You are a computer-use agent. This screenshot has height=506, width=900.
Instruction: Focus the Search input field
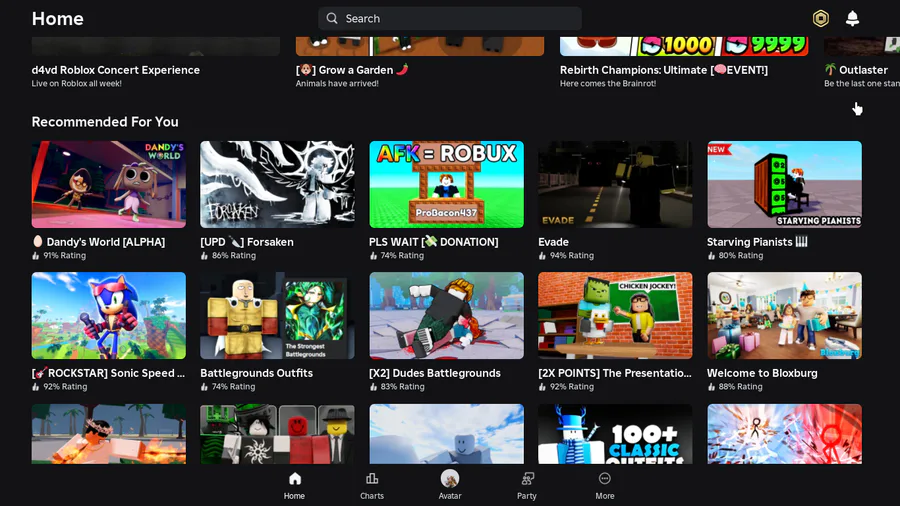[x=450, y=18]
